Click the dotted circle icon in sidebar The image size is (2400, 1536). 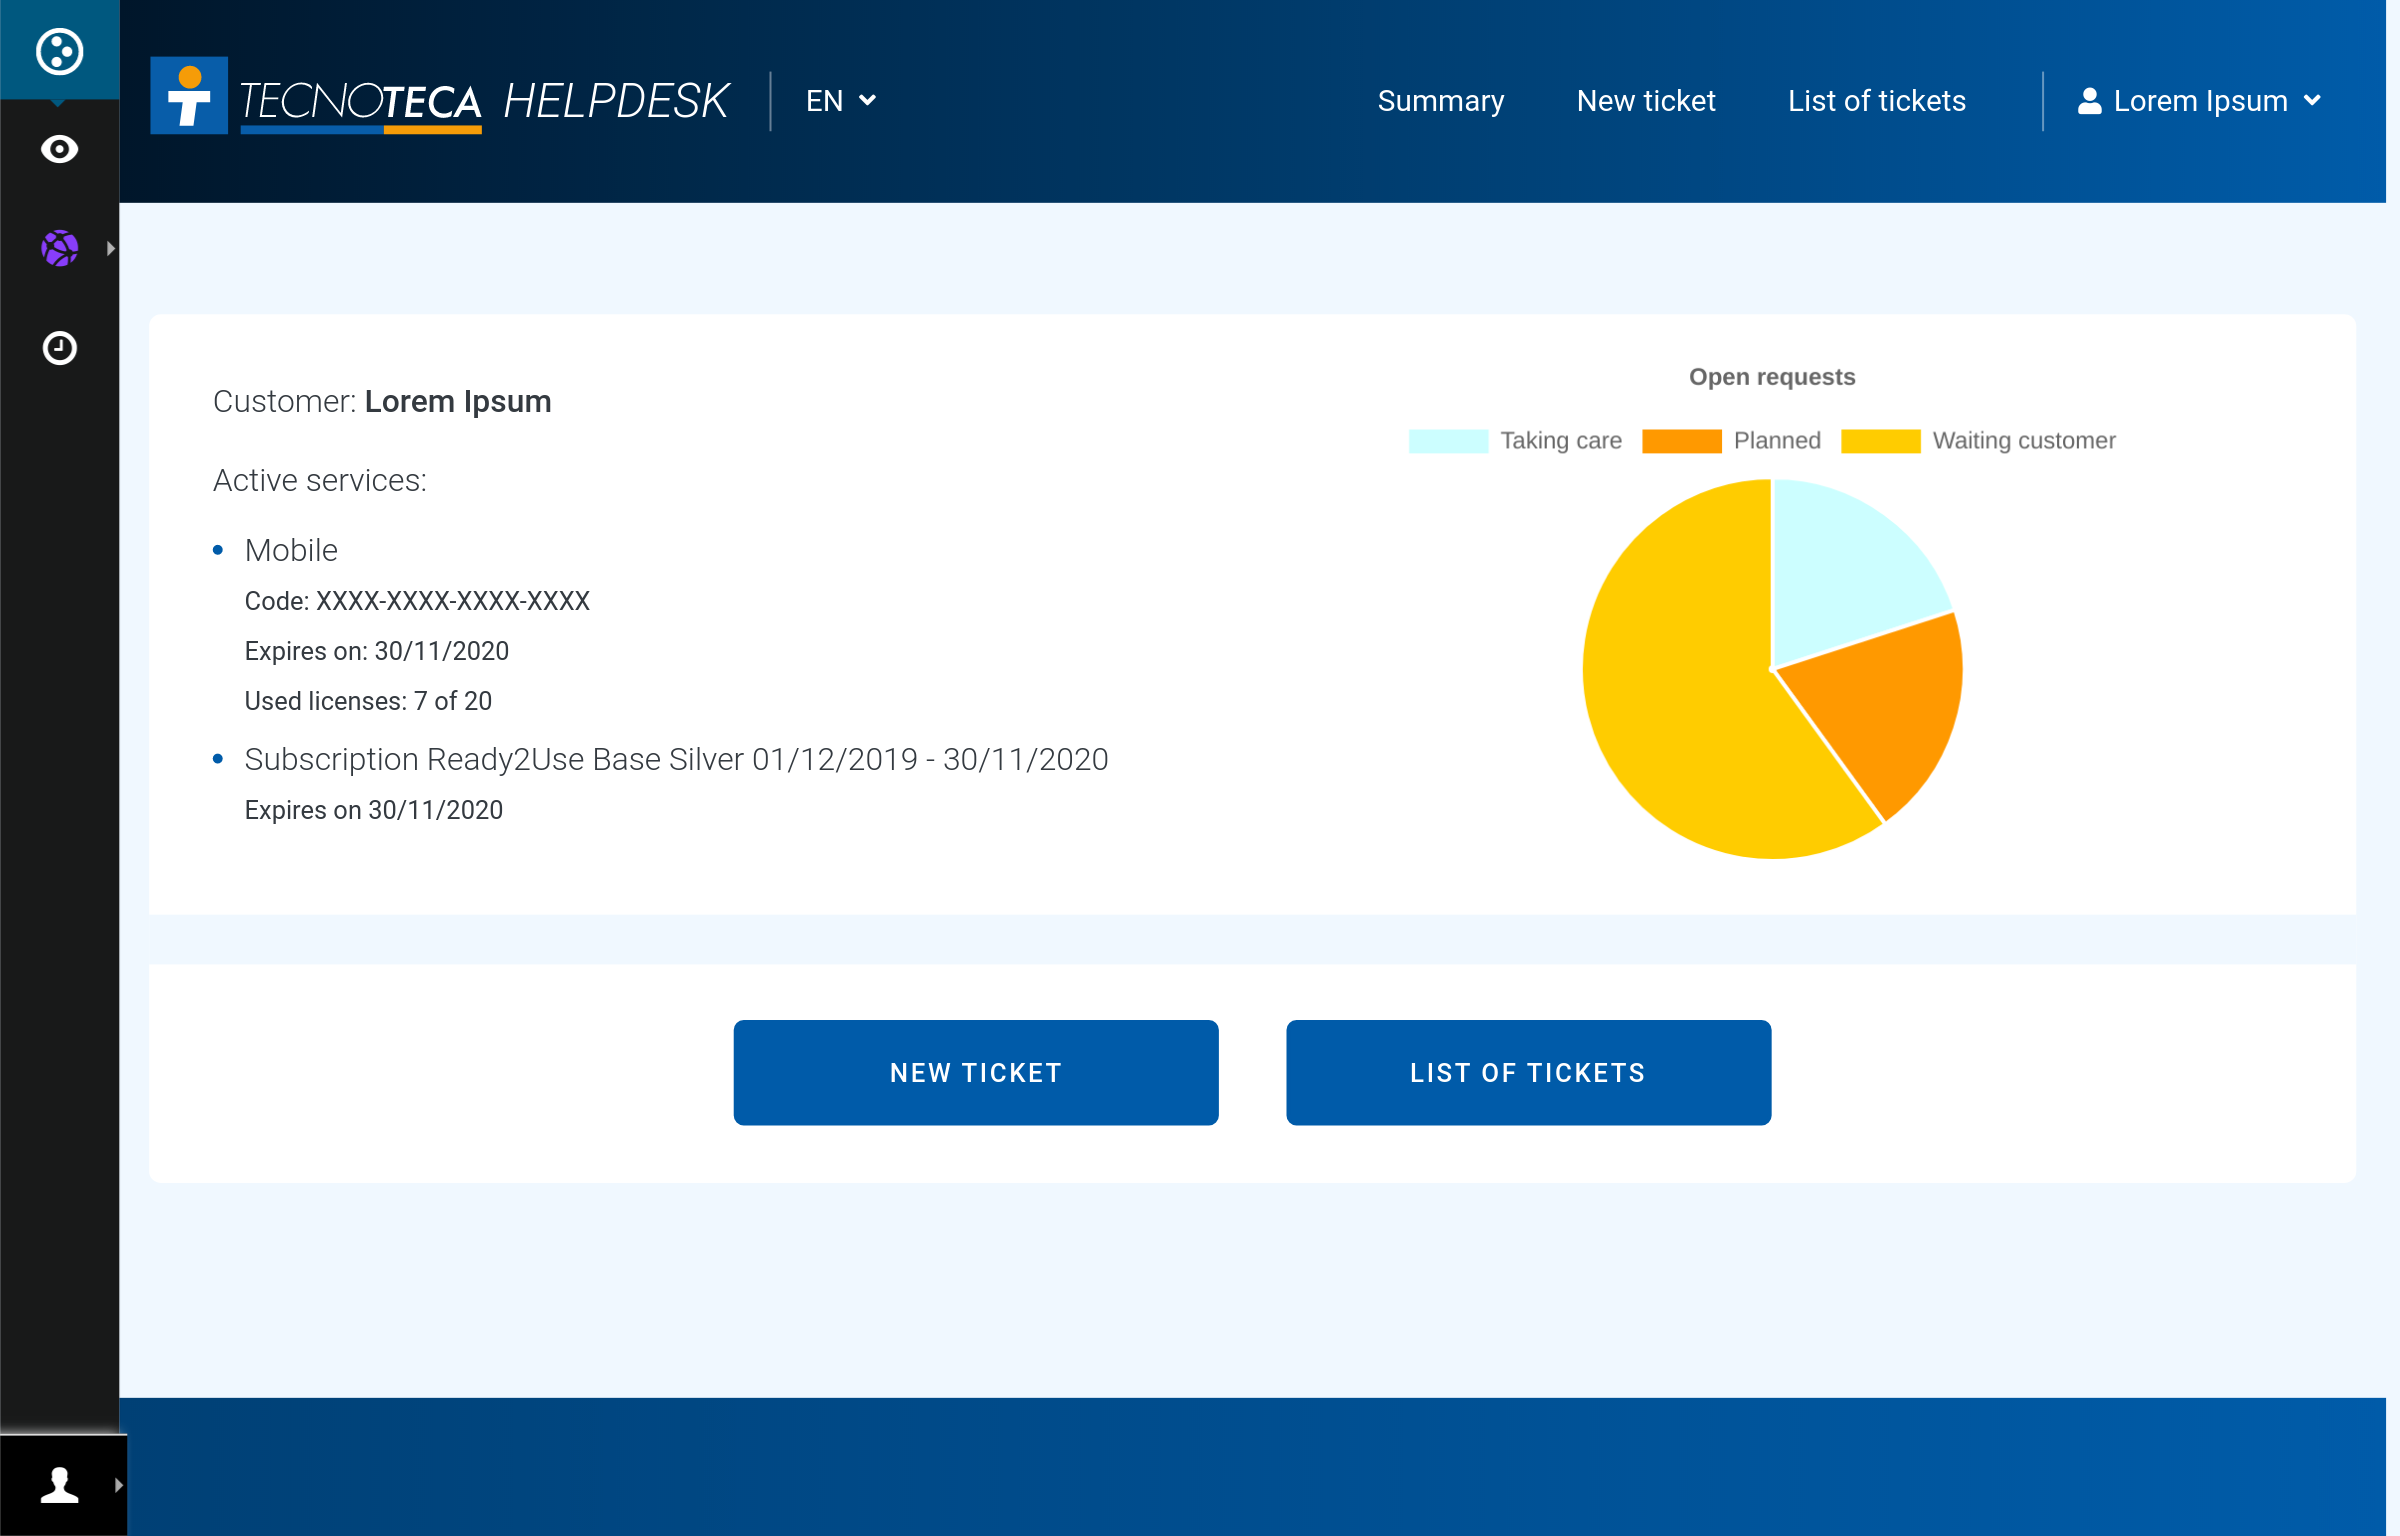(59, 51)
